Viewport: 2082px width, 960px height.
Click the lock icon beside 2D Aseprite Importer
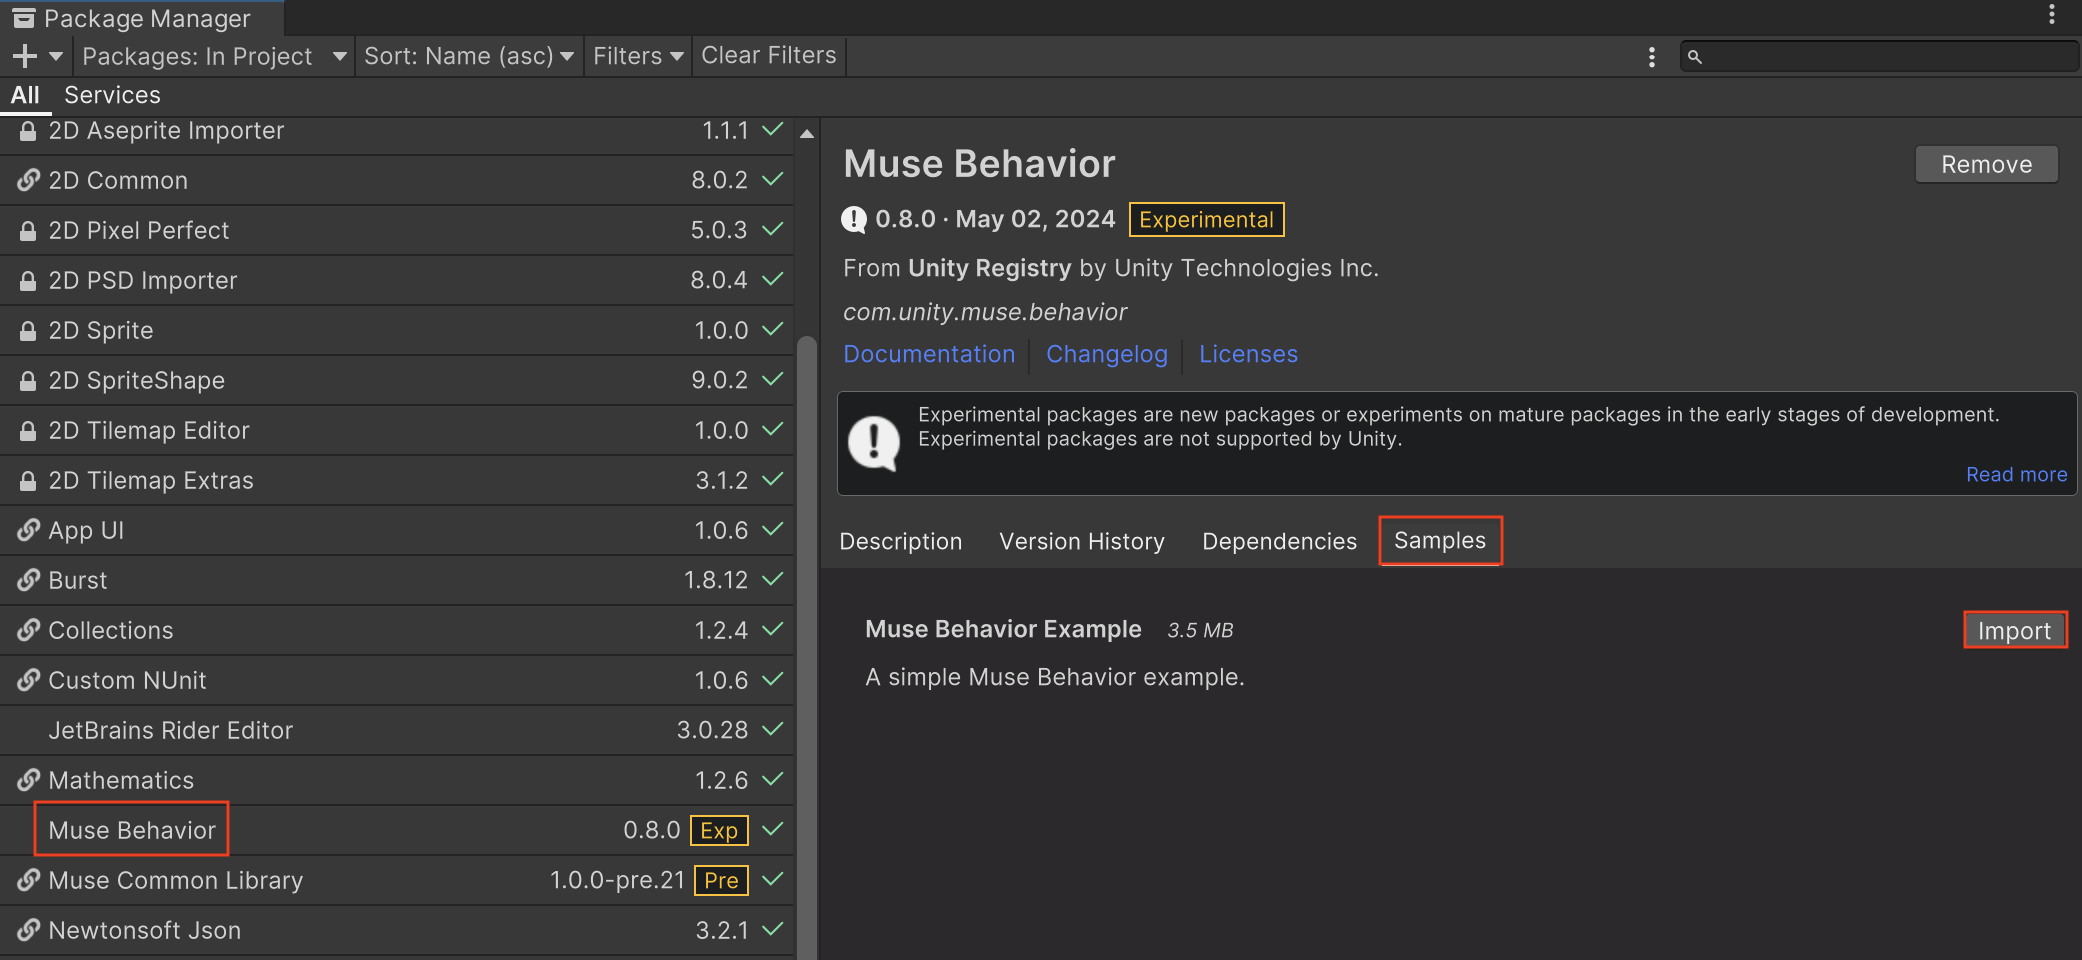28,131
